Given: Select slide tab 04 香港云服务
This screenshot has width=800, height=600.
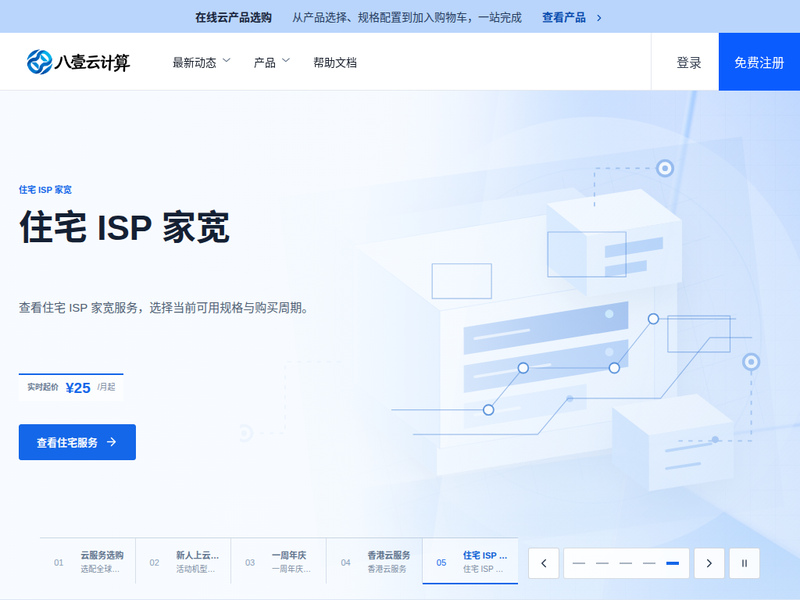Looking at the screenshot, I should (374, 561).
